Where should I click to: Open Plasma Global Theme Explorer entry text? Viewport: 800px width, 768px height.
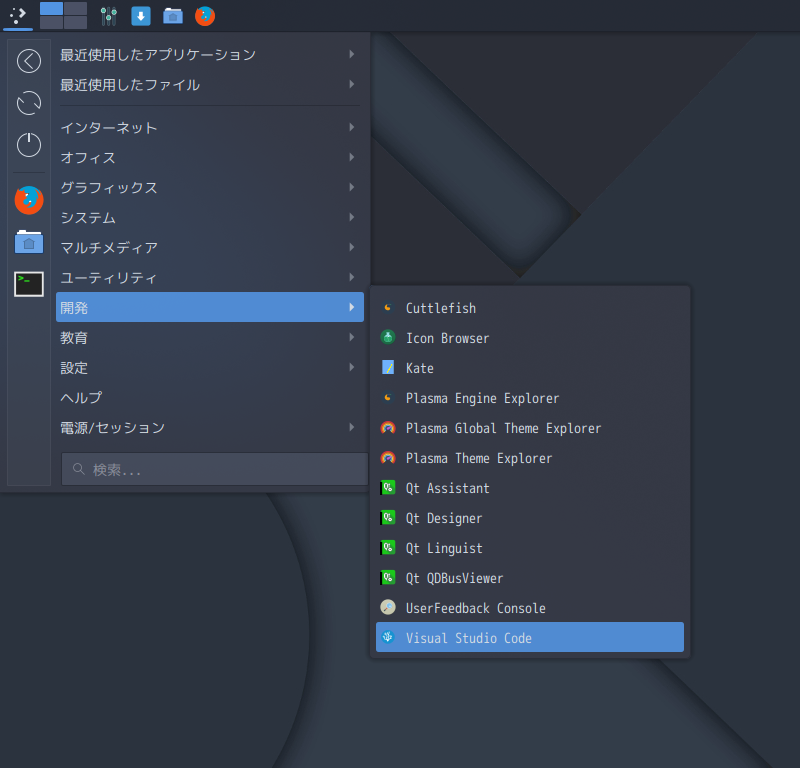[504, 428]
